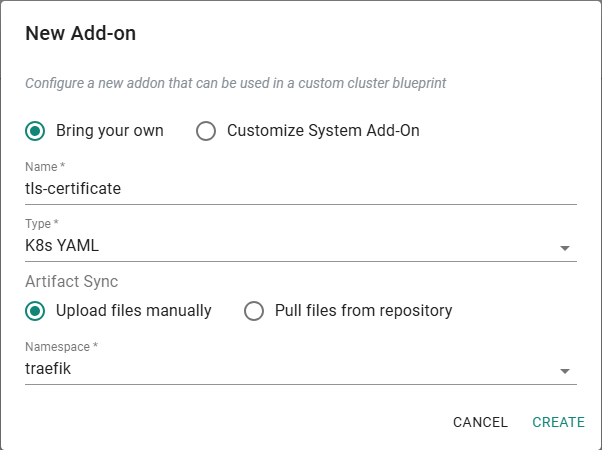The width and height of the screenshot is (602, 450).
Task: Click the New Add-on dialog title
Action: coord(81,34)
